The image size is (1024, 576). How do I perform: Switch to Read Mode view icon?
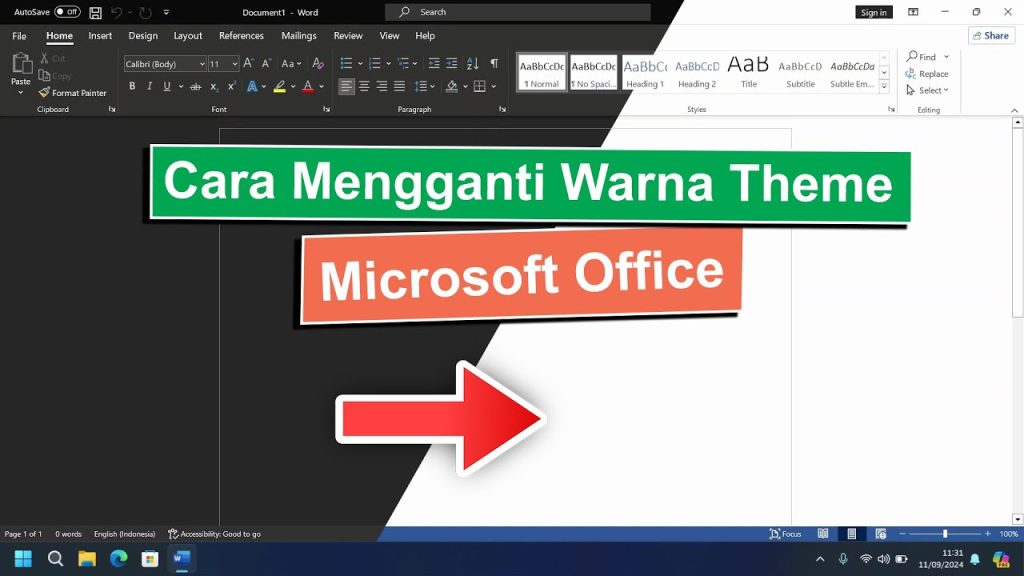(823, 534)
